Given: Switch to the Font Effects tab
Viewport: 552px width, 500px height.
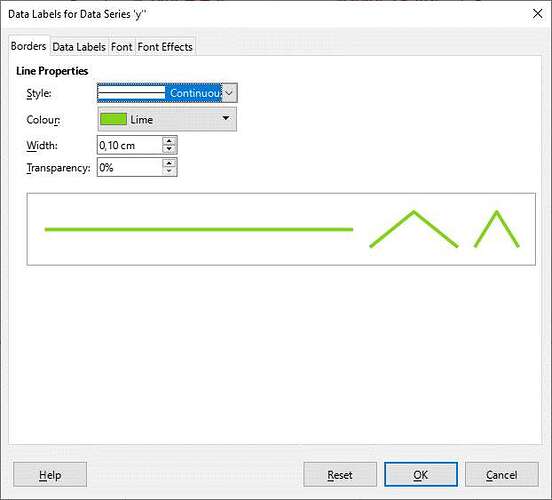Looking at the screenshot, I should click(x=165, y=47).
